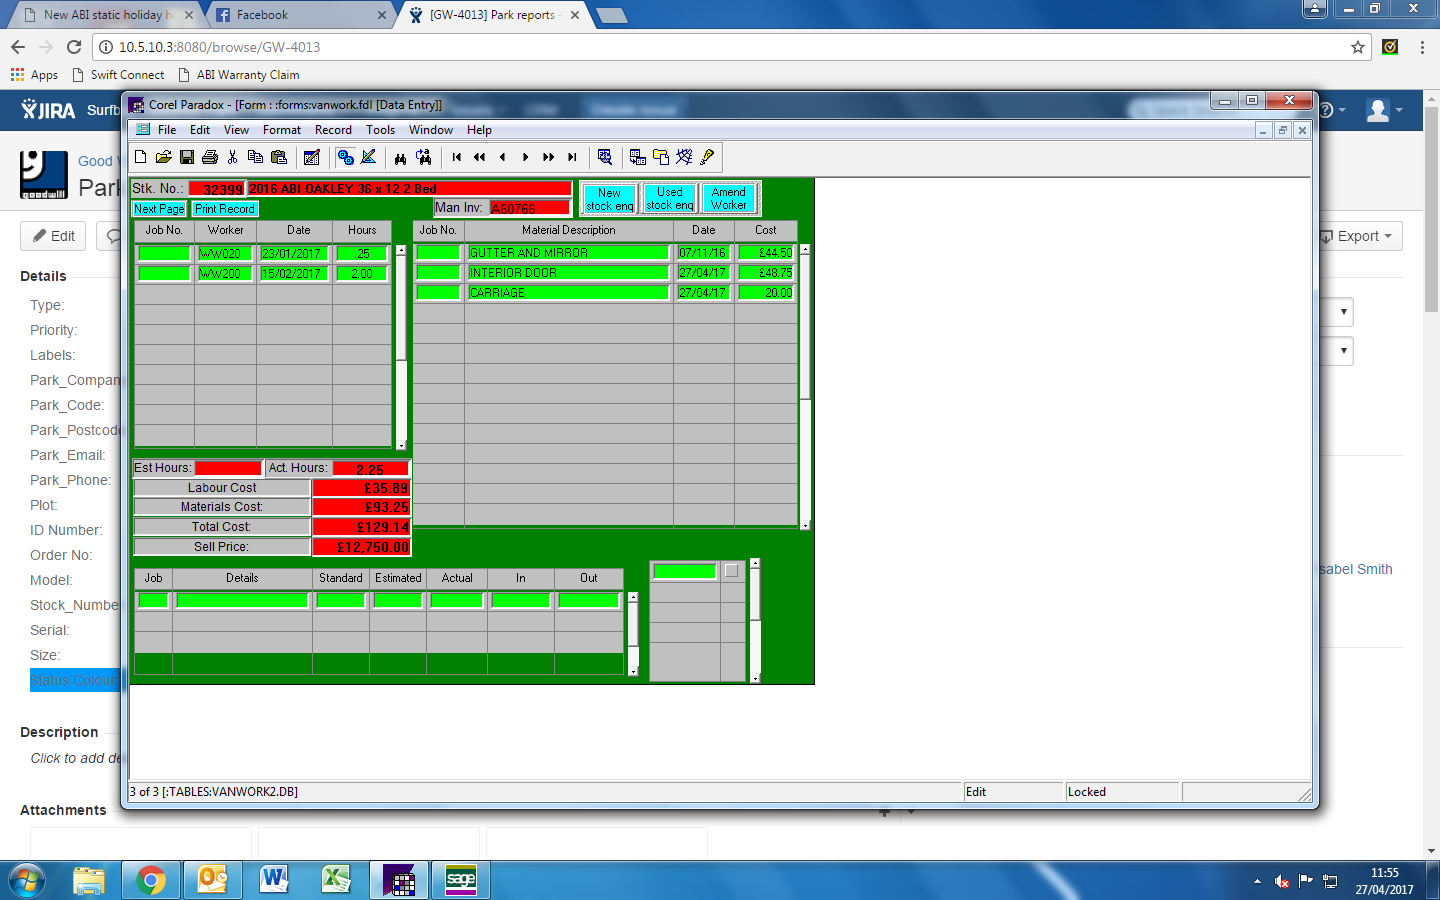Paste using the clipboard toolbar icon
This screenshot has width=1440, height=900.
(279, 157)
